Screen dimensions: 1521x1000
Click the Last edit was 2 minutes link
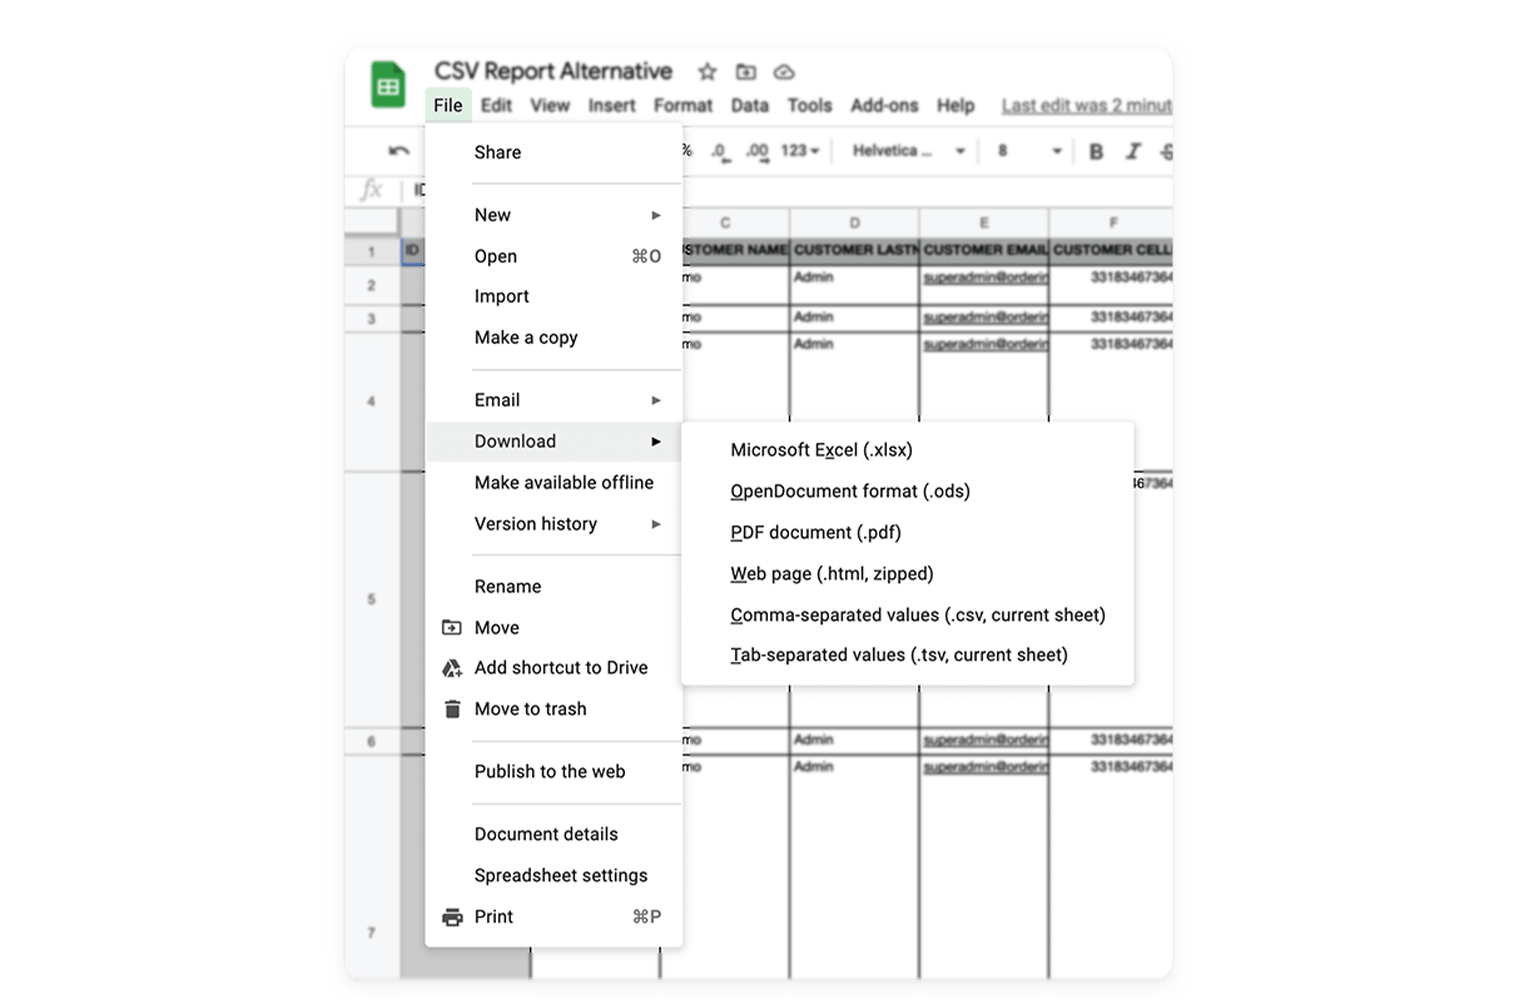pyautogui.click(x=1086, y=105)
